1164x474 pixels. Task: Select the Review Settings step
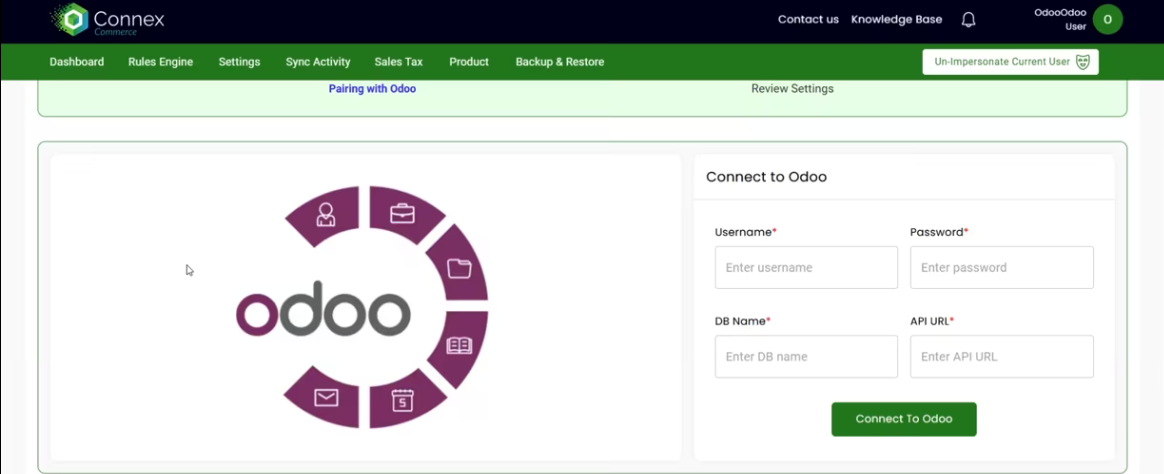pyautogui.click(x=792, y=89)
